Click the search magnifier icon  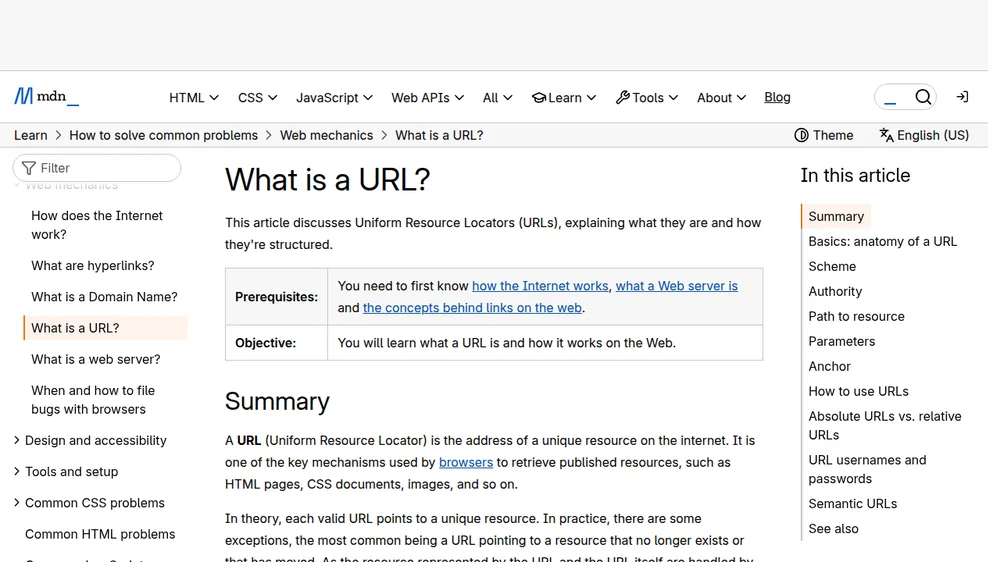(923, 97)
